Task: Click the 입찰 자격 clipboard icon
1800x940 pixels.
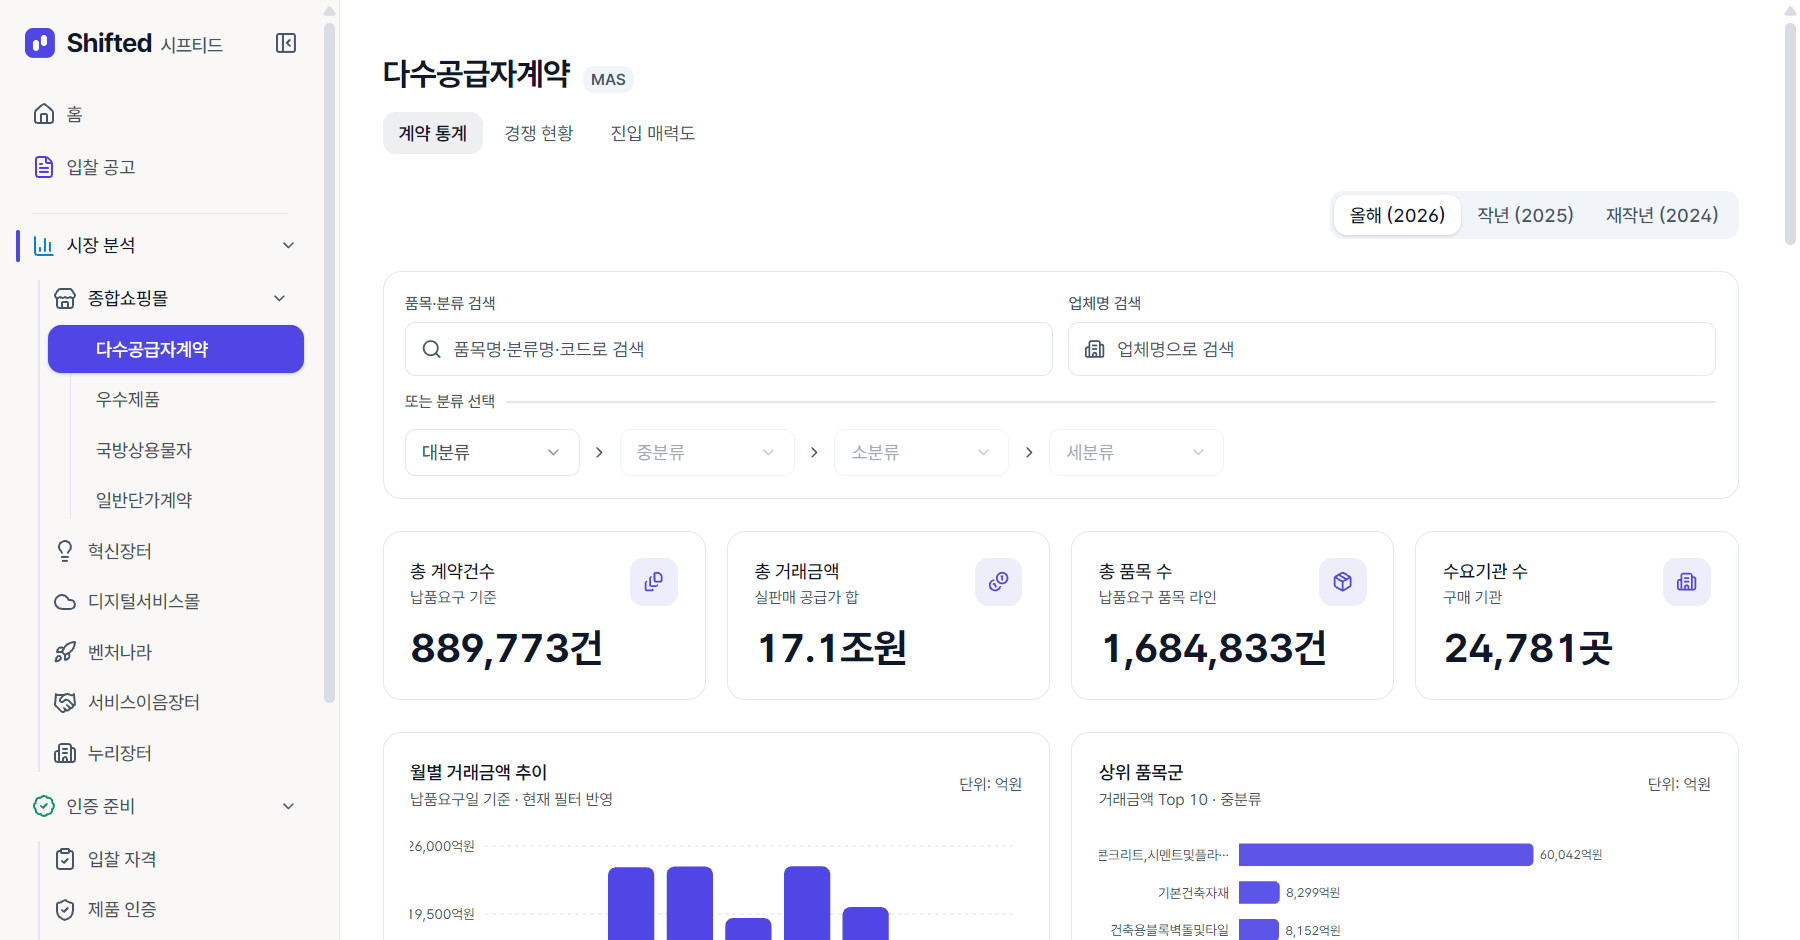Action: click(x=65, y=859)
